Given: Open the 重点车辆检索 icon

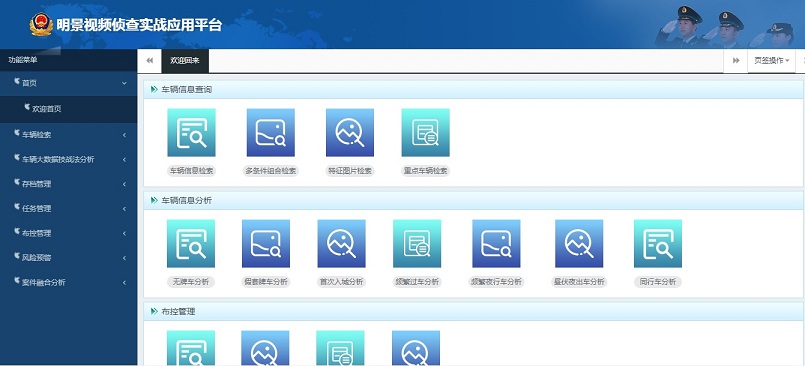Looking at the screenshot, I should coord(425,132).
